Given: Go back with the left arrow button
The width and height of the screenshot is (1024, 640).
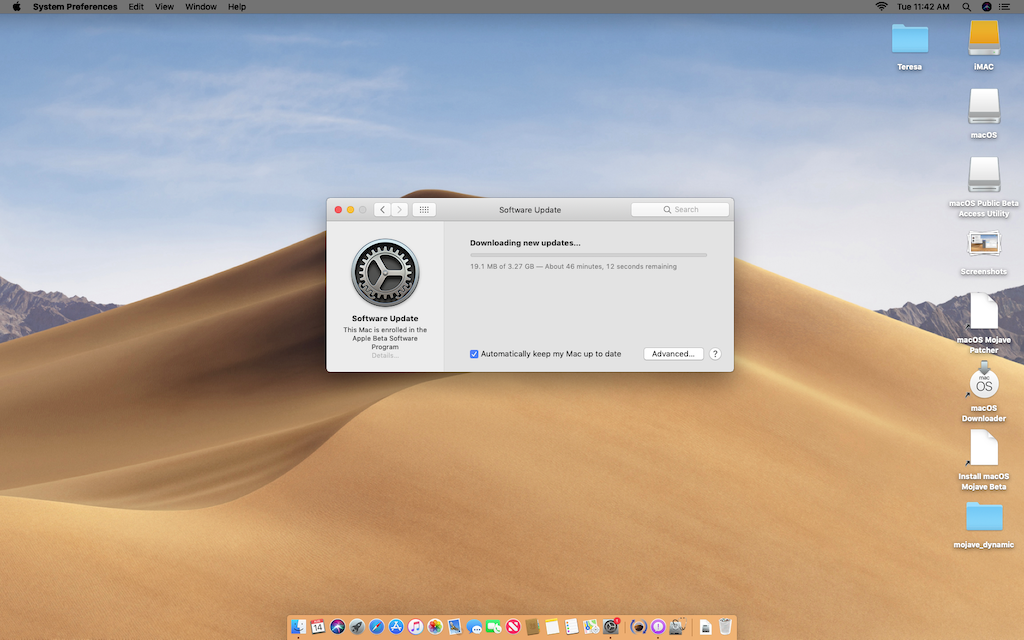Looking at the screenshot, I should (x=382, y=210).
